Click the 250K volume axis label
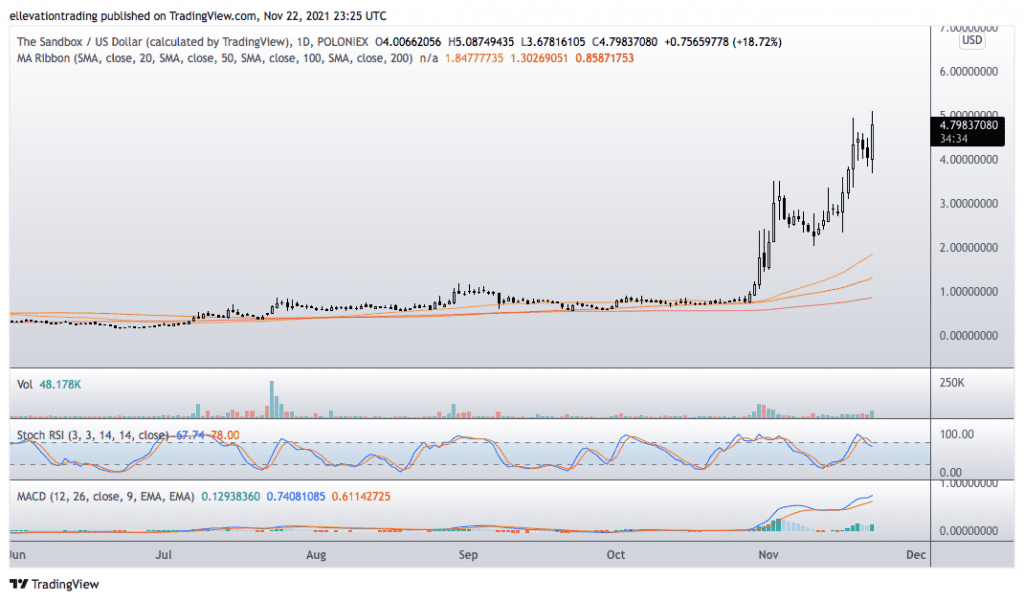This screenshot has height=601, width=1024. click(952, 383)
